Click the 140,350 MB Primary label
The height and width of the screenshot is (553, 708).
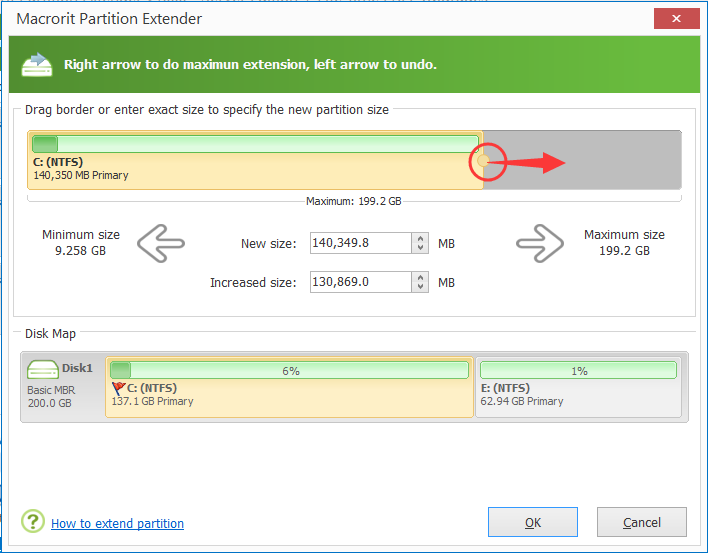(81, 175)
